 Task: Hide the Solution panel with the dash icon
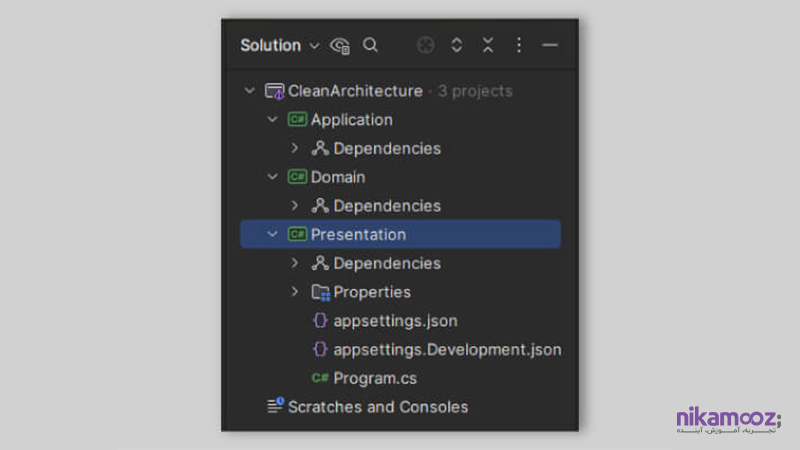tap(549, 45)
